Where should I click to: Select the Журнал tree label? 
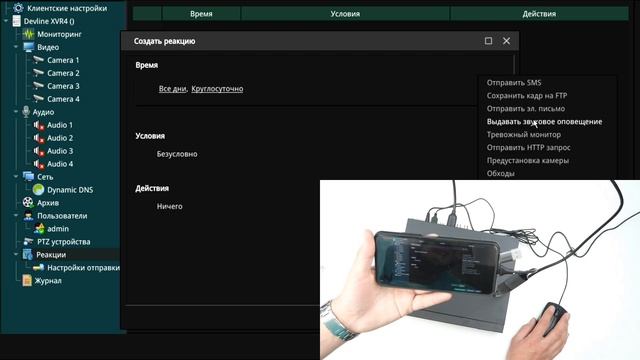[x=48, y=280]
